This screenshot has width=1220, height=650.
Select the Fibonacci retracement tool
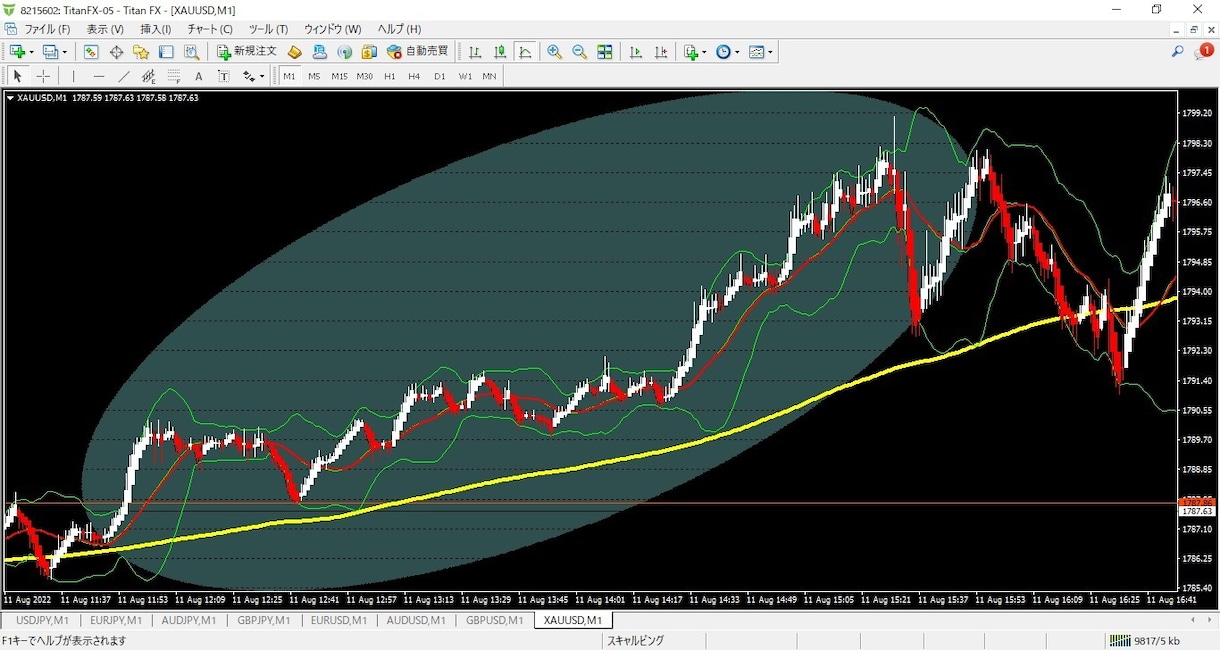(174, 76)
